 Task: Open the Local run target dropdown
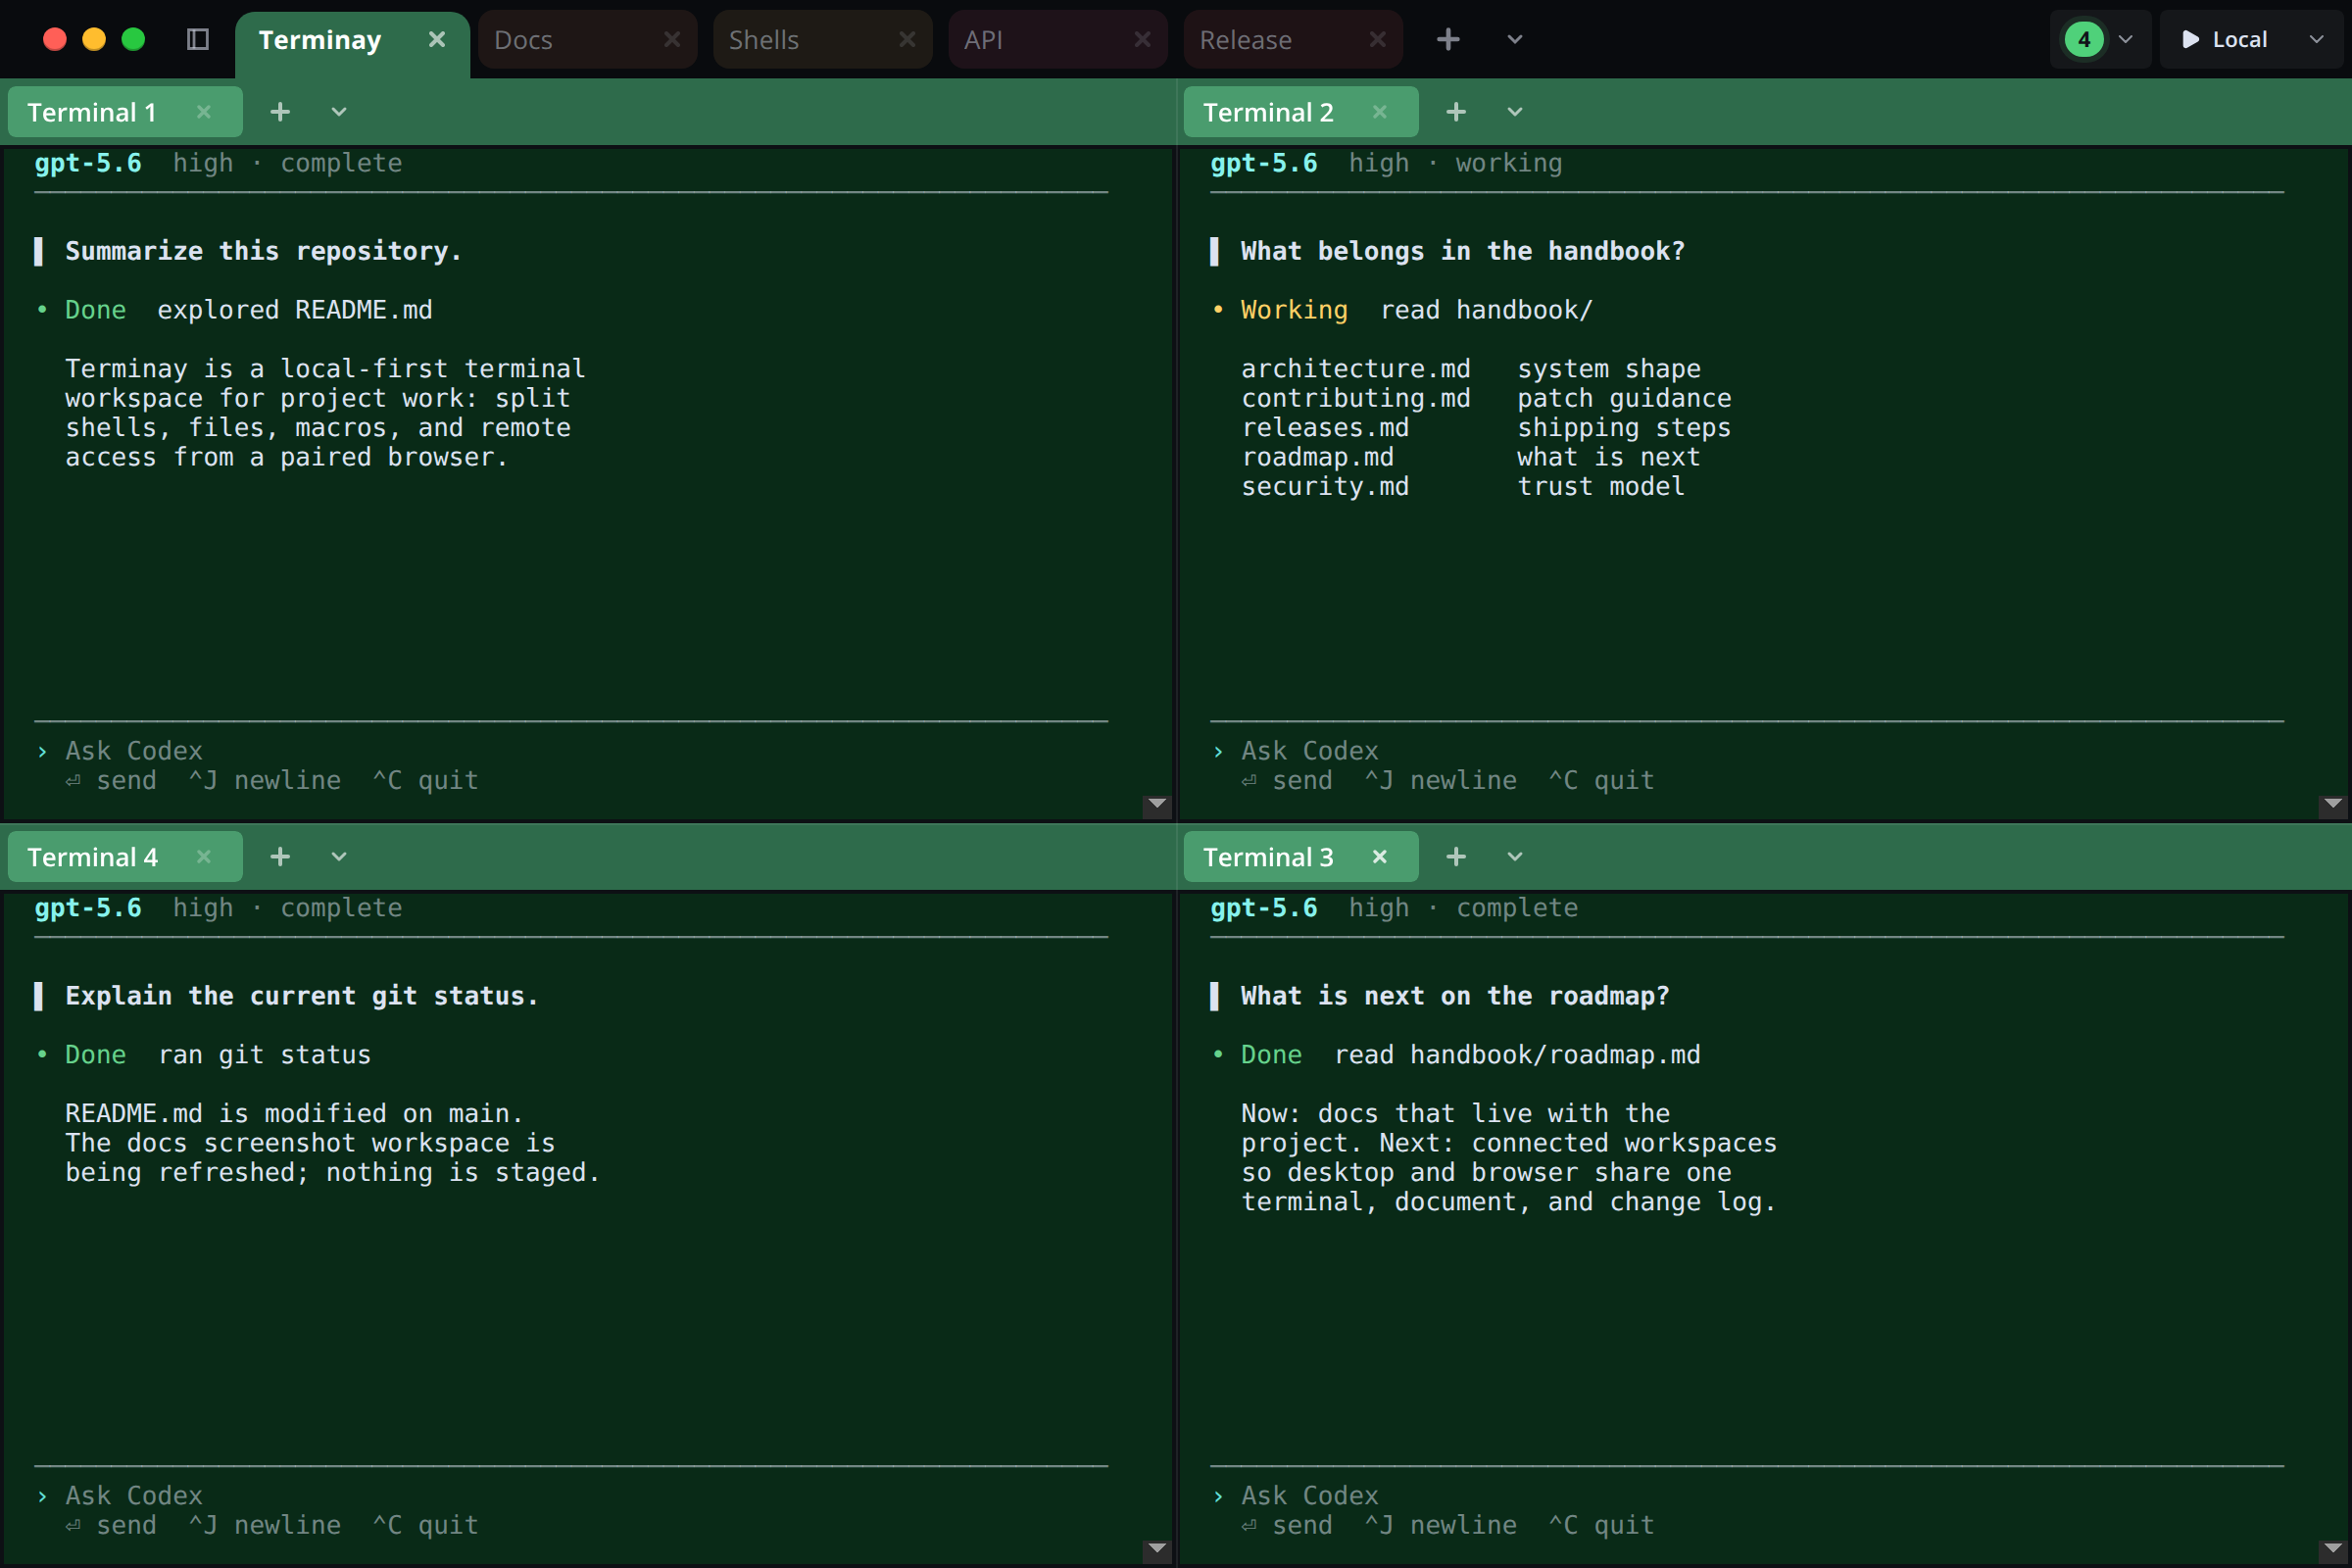click(2316, 39)
